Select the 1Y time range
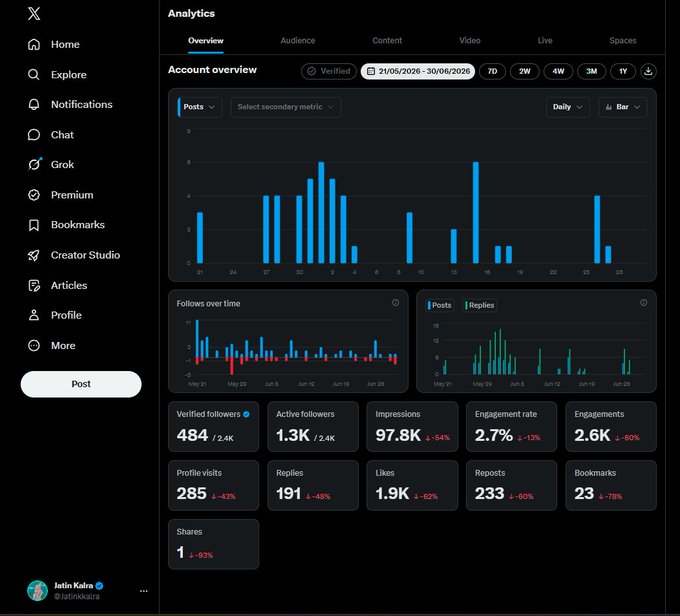The height and width of the screenshot is (616, 680). (x=623, y=71)
